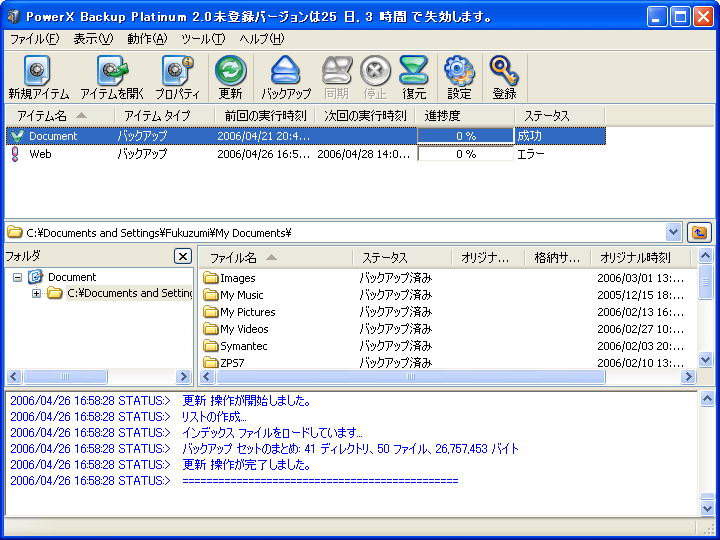
Task: Open the 動作(A) menu
Action: [147, 39]
